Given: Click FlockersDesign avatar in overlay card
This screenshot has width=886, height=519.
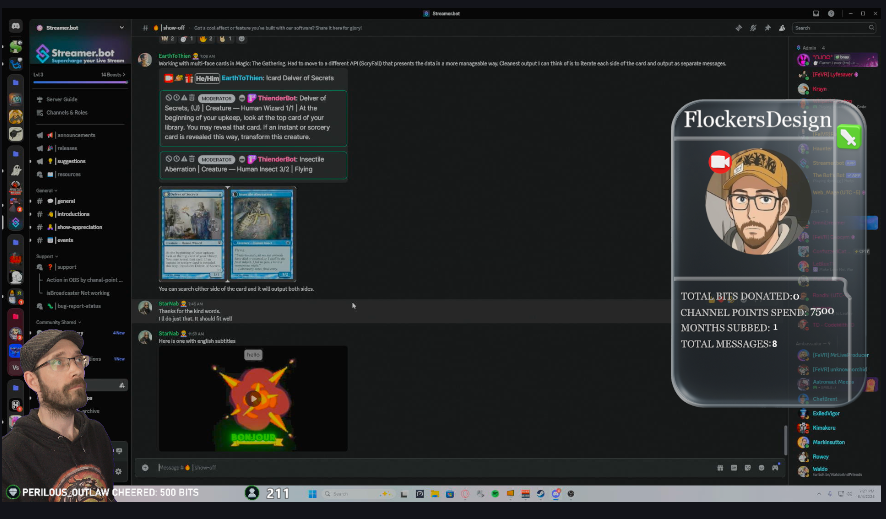Looking at the screenshot, I should (x=758, y=201).
